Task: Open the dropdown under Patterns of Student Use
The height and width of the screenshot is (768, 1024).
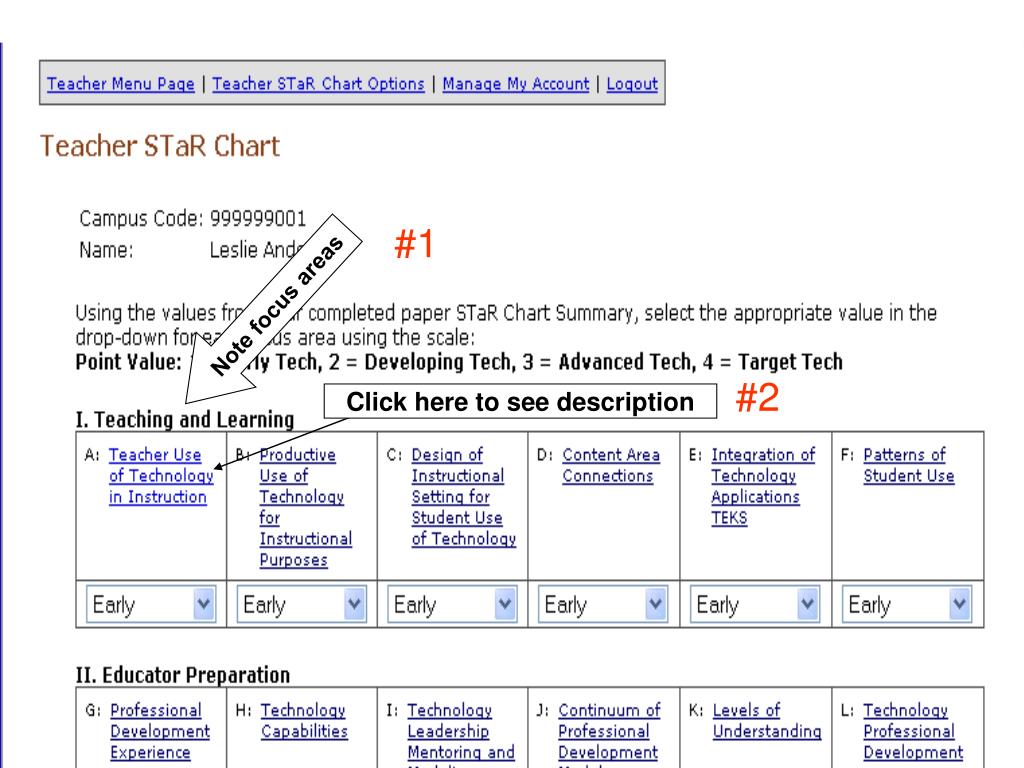Action: tap(906, 604)
